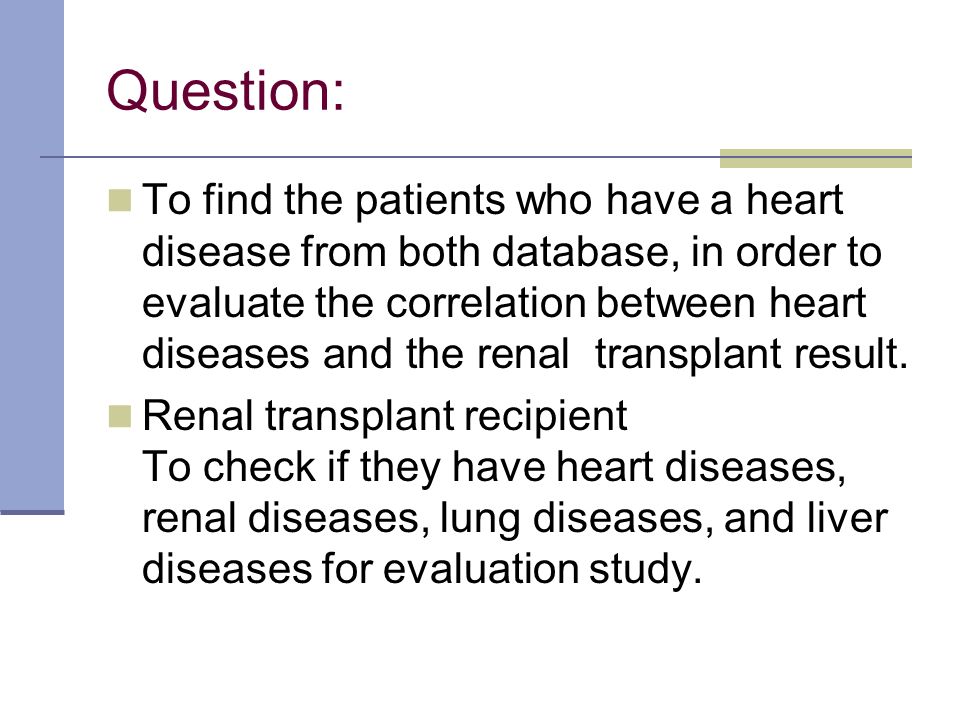
Task: Click the word 'heart' ending first line
Action: (794, 200)
